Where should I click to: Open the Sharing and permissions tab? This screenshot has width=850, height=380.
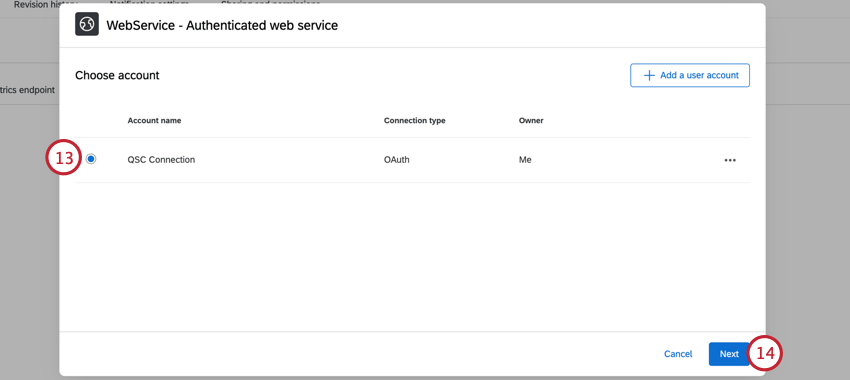point(271,3)
